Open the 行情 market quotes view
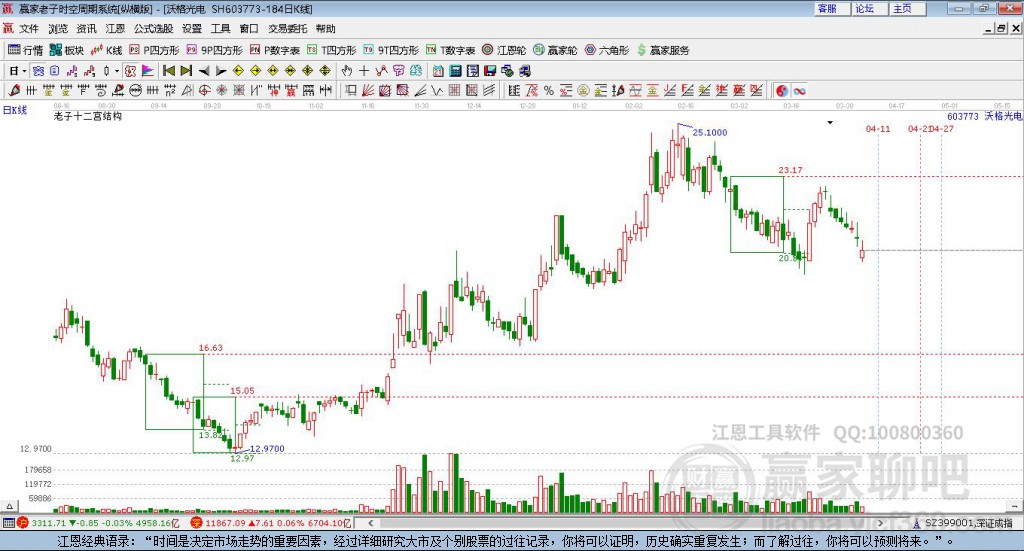The image size is (1024, 551). click(25, 50)
